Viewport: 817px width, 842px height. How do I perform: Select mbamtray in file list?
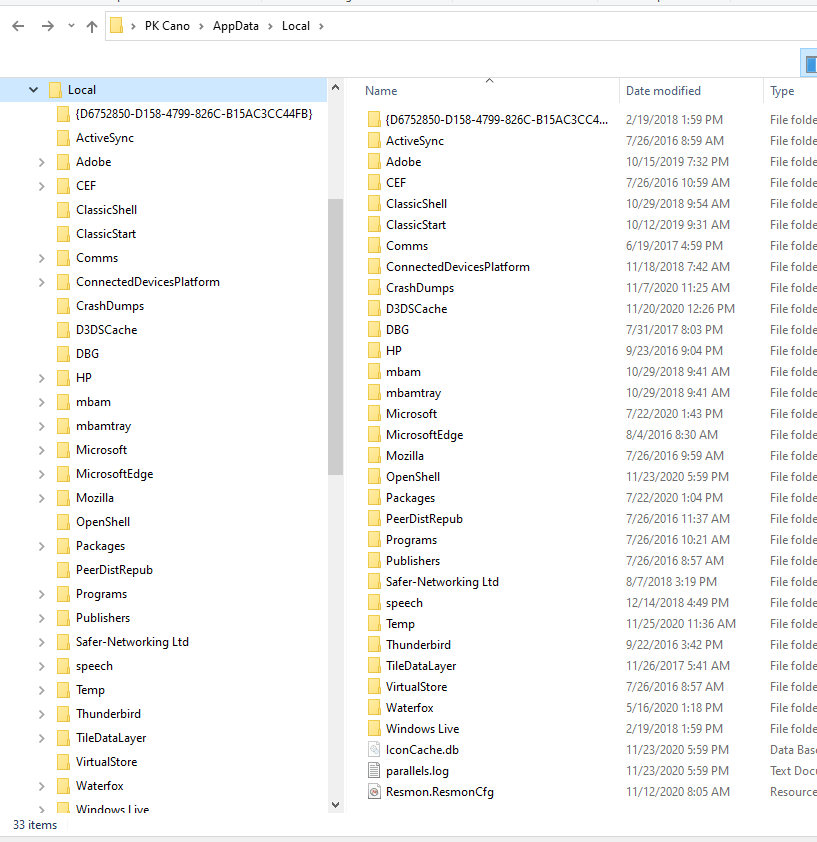(x=413, y=393)
